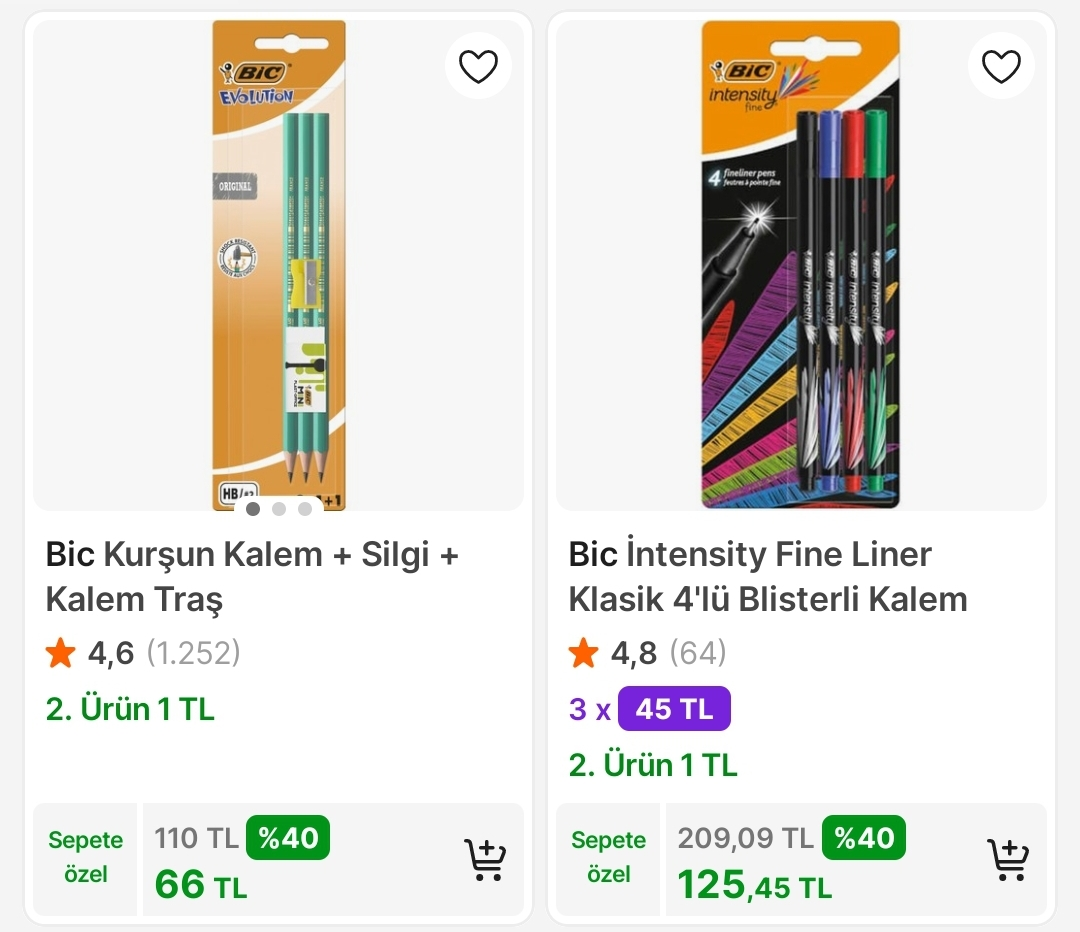
Task: Tap the heart icon on Bic İntensity Fine Liner
Action: point(1001,65)
